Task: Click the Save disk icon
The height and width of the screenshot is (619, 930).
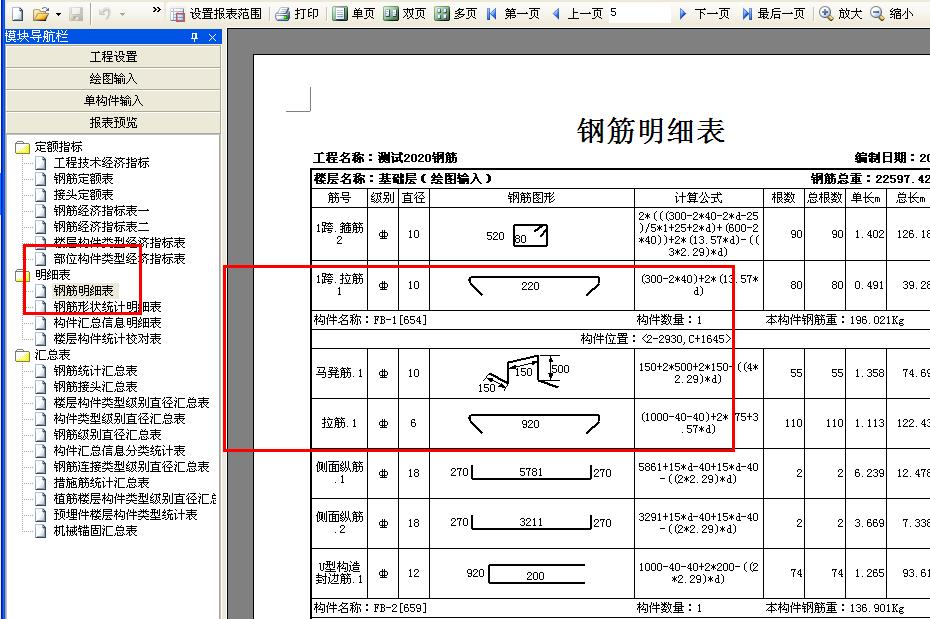Action: coord(76,13)
